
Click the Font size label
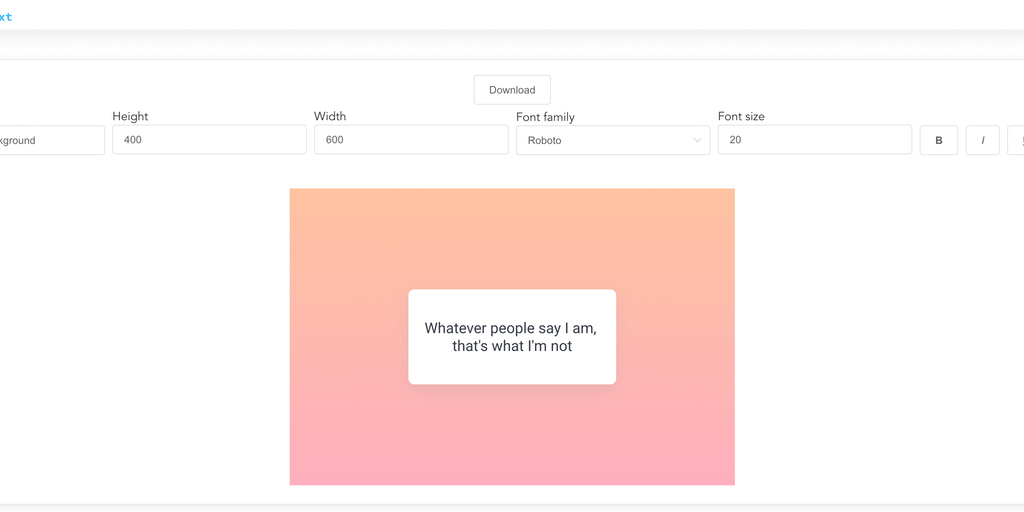click(741, 116)
